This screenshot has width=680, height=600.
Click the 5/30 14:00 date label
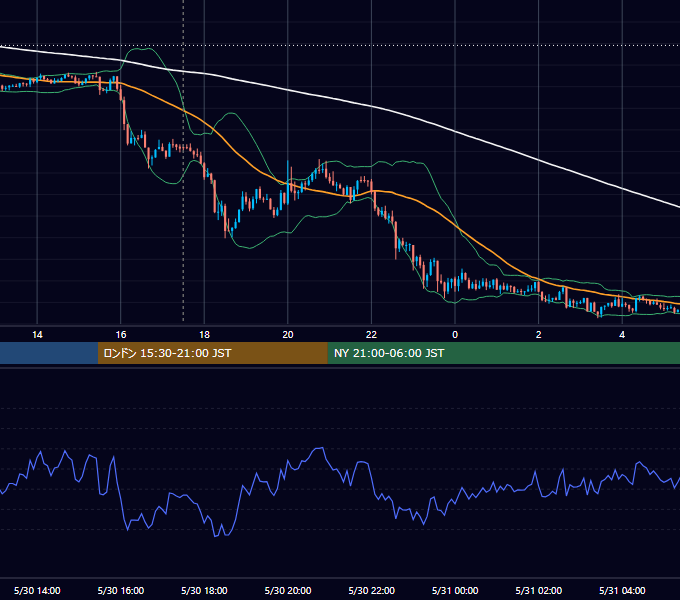[x=37, y=590]
